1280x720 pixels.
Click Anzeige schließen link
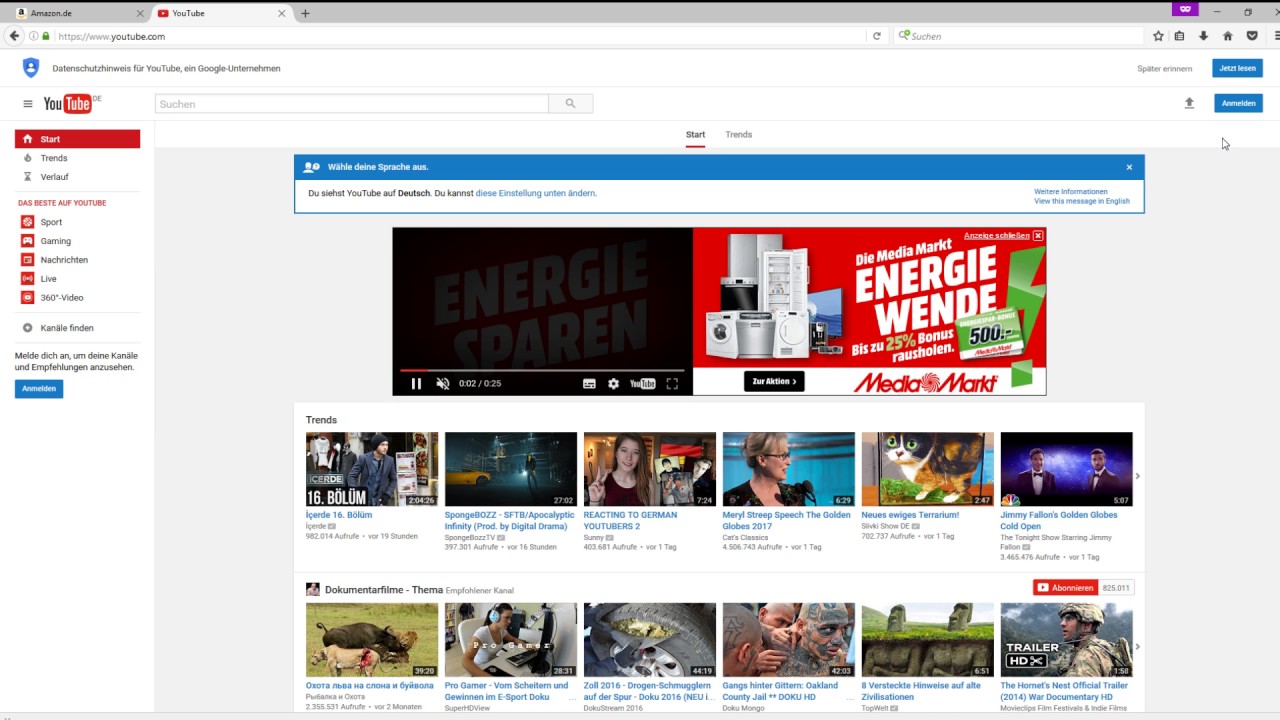tap(997, 236)
